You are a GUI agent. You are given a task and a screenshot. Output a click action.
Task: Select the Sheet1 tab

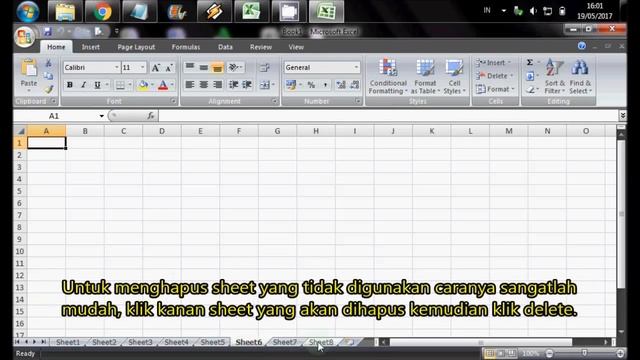click(x=68, y=342)
